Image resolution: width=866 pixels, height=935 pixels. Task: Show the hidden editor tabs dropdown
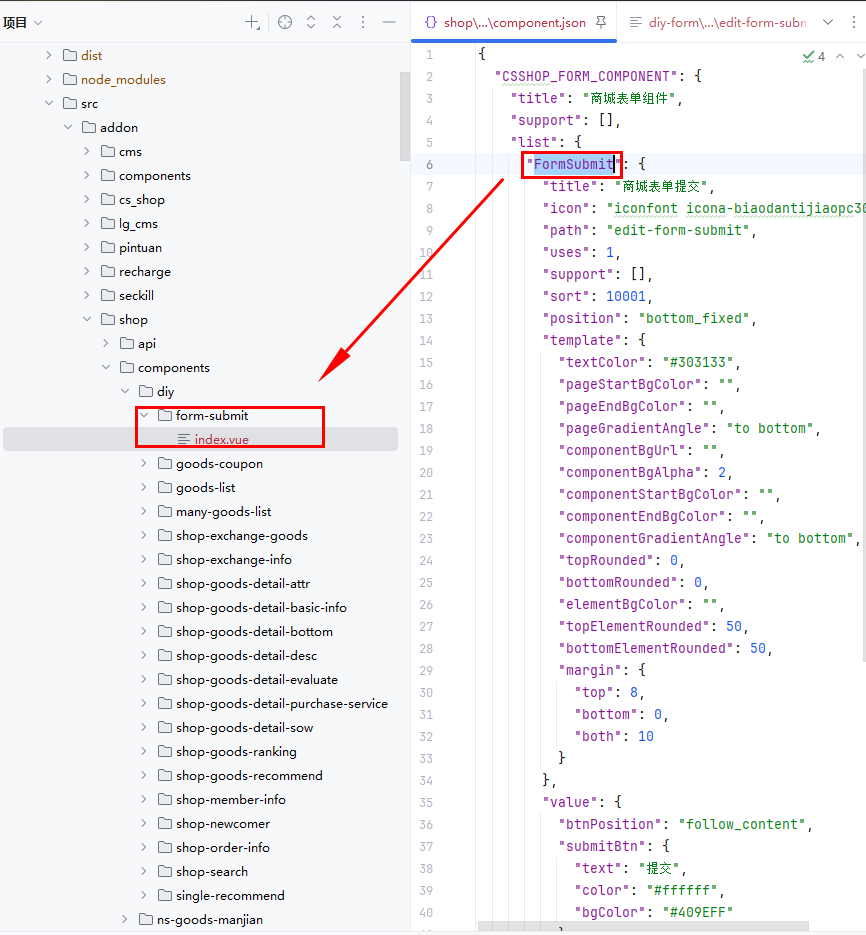(827, 22)
